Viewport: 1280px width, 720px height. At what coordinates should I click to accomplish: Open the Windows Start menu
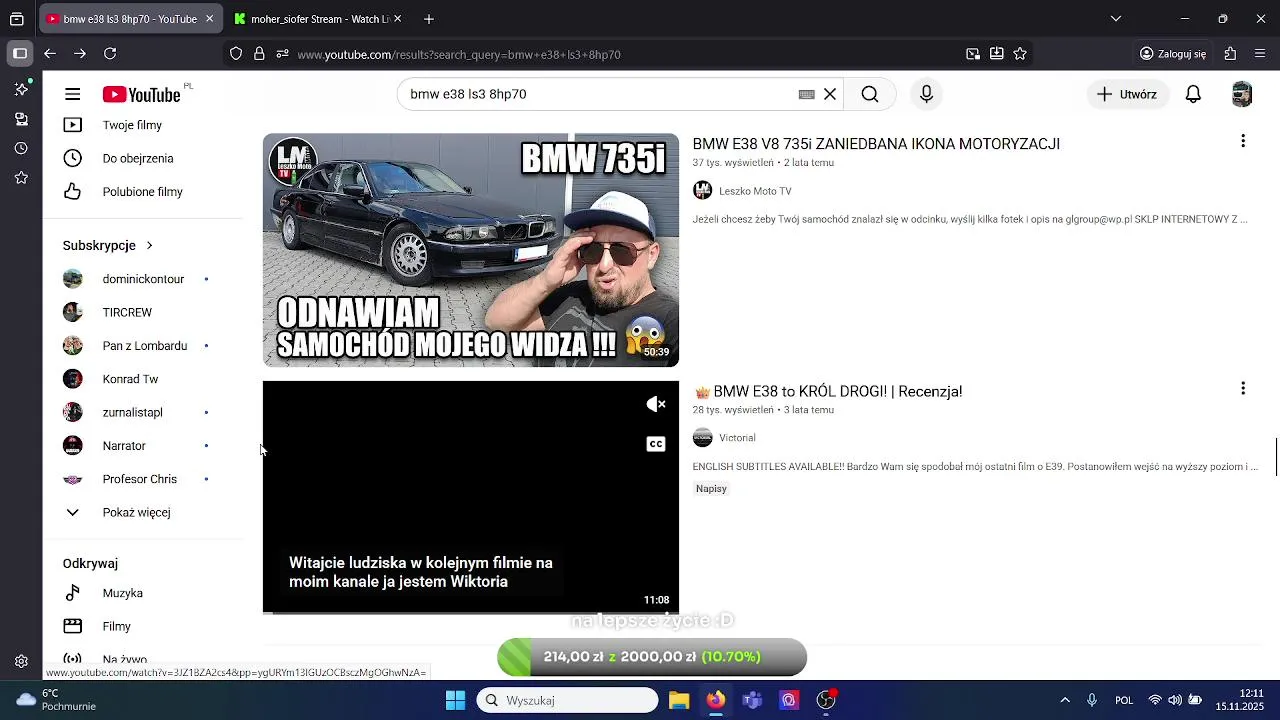coord(455,700)
